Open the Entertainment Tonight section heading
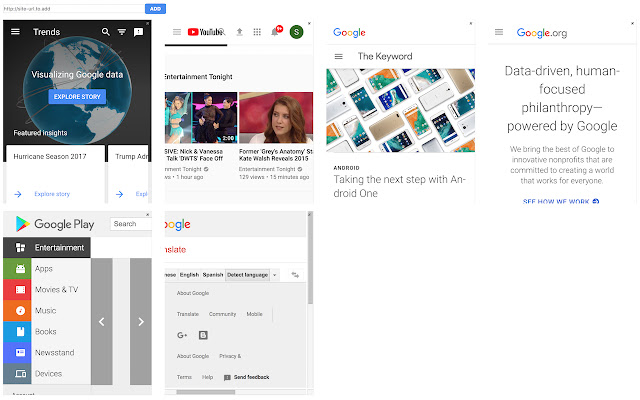Screen dimensions: 640x400 point(198,77)
